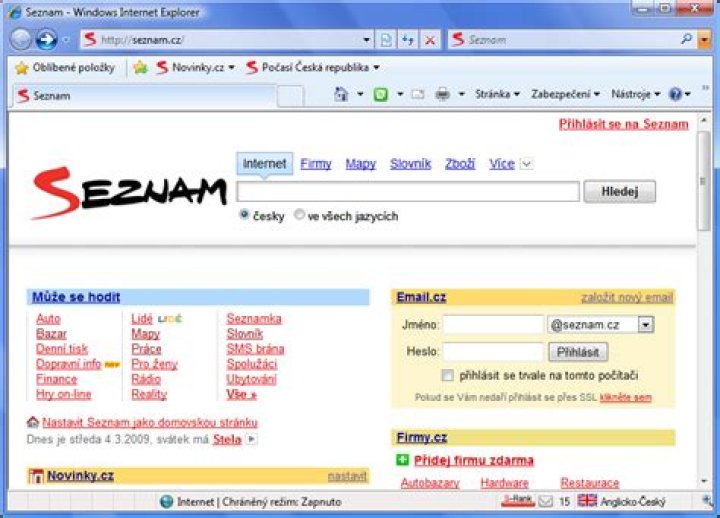720x518 pixels.
Task: Select the ve všech jazycích radio button
Action: pyautogui.click(x=299, y=214)
